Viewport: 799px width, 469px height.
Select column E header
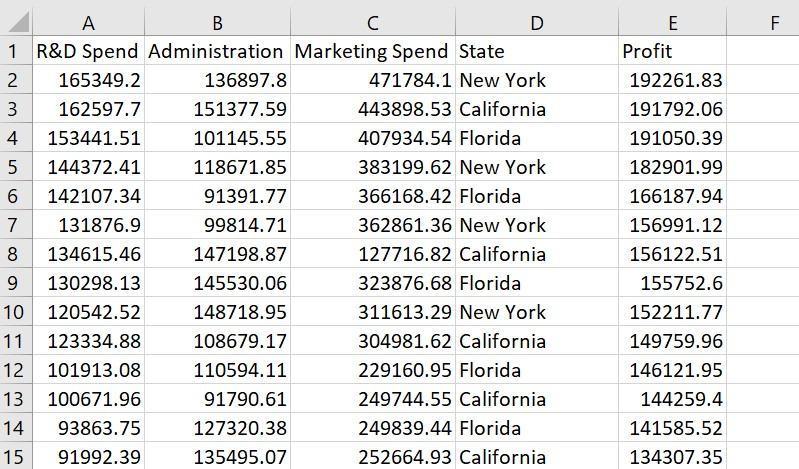click(x=673, y=22)
